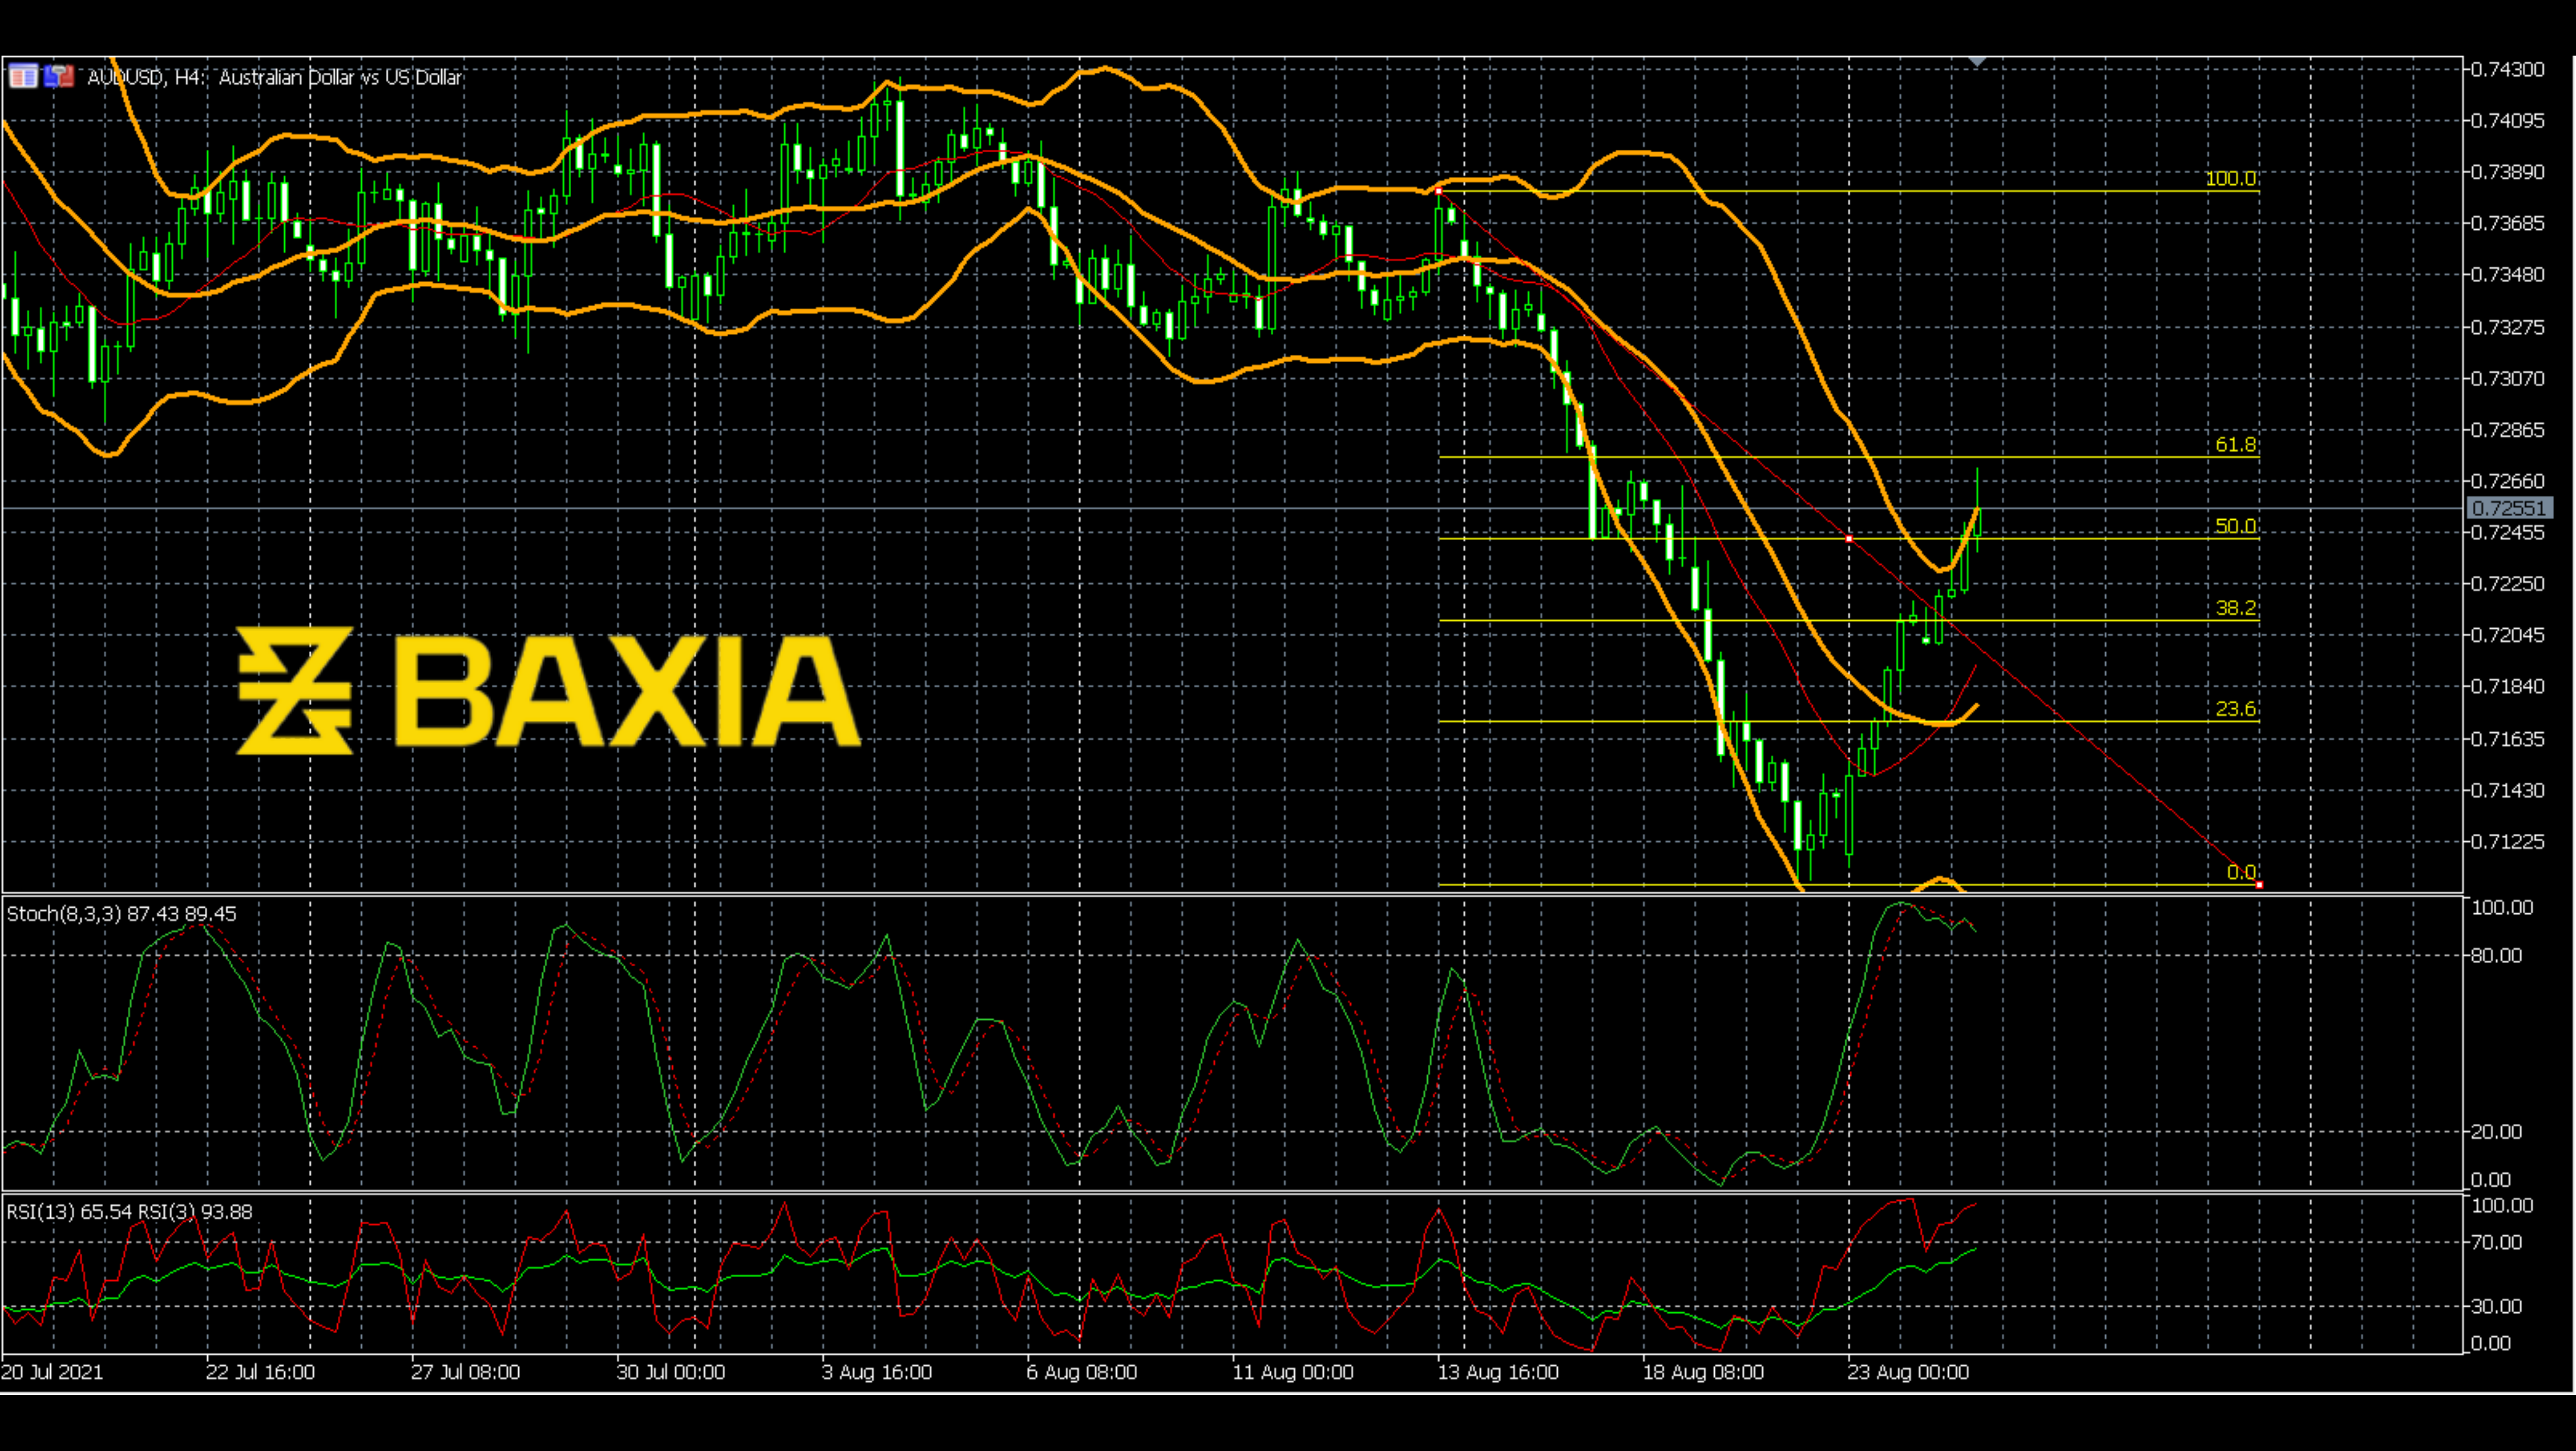Select the Fibonacci 38.2 level label
This screenshot has width=2576, height=1451.
2236,608
